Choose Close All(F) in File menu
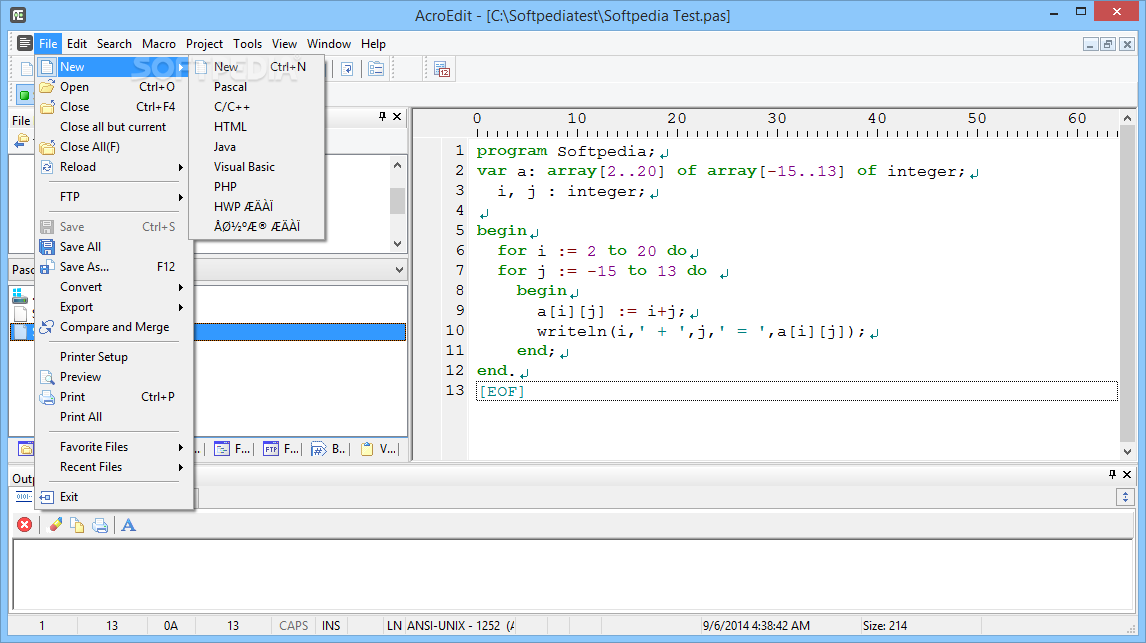This screenshot has height=643, width=1146. (x=114, y=147)
